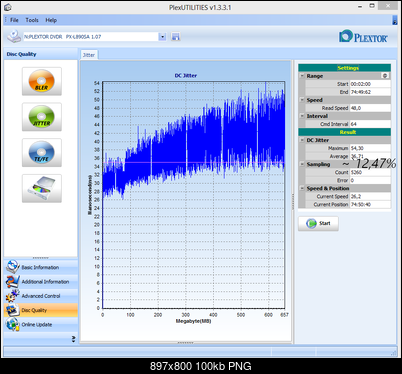Click the Megabyte(MB) axis label
This screenshot has height=374, width=402.
click(x=193, y=321)
